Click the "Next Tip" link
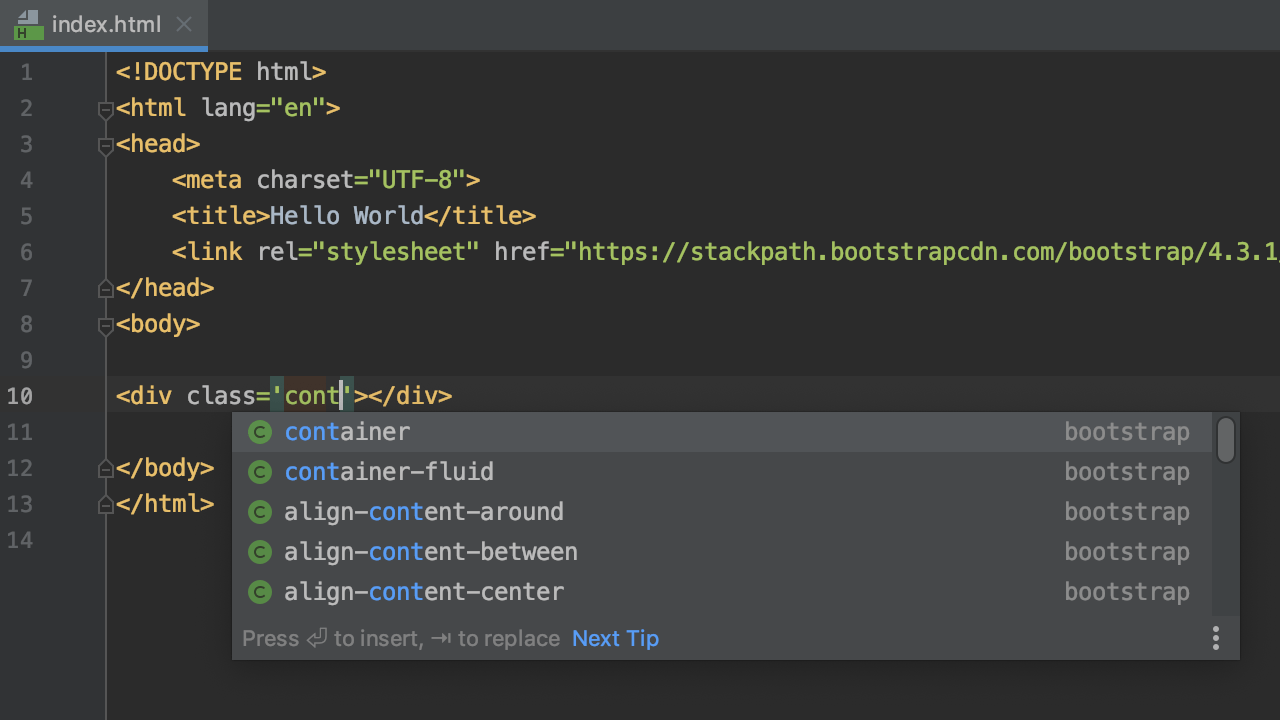Viewport: 1280px width, 720px height. [x=615, y=638]
